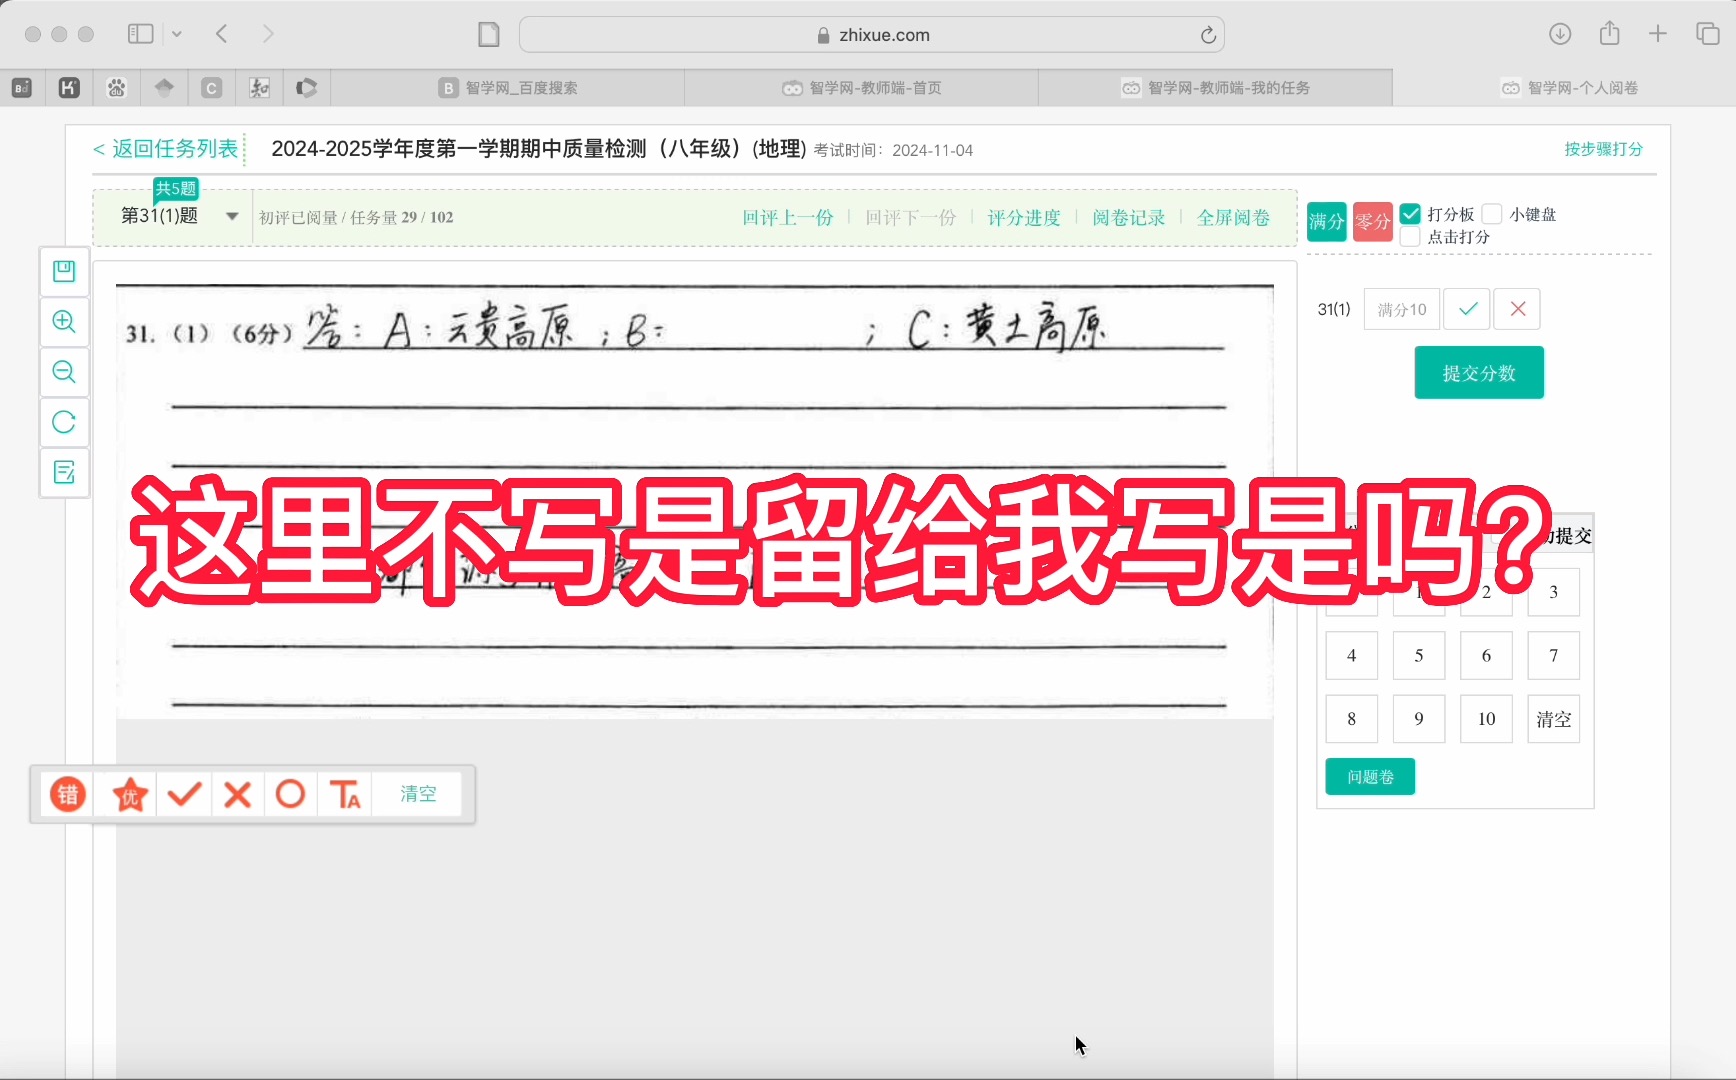Screen dimensions: 1736x1080
Task: Switch to 智学网-教师端-我的任务 tab
Action: [x=1216, y=88]
